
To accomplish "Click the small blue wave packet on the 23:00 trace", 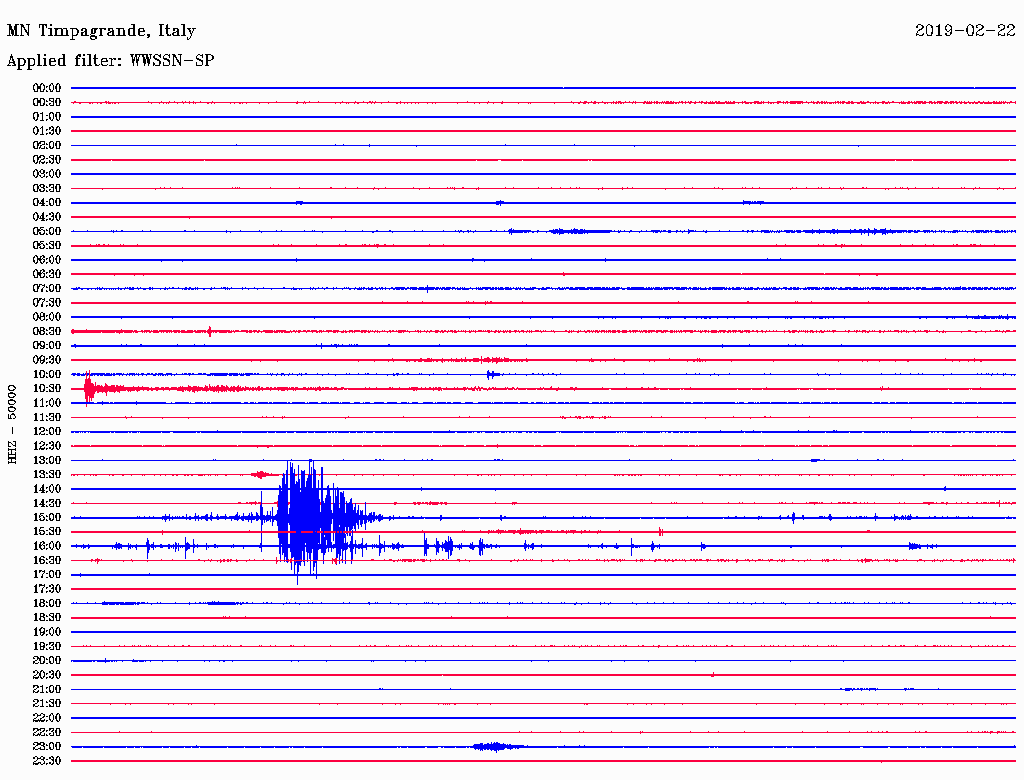I will coord(498,747).
